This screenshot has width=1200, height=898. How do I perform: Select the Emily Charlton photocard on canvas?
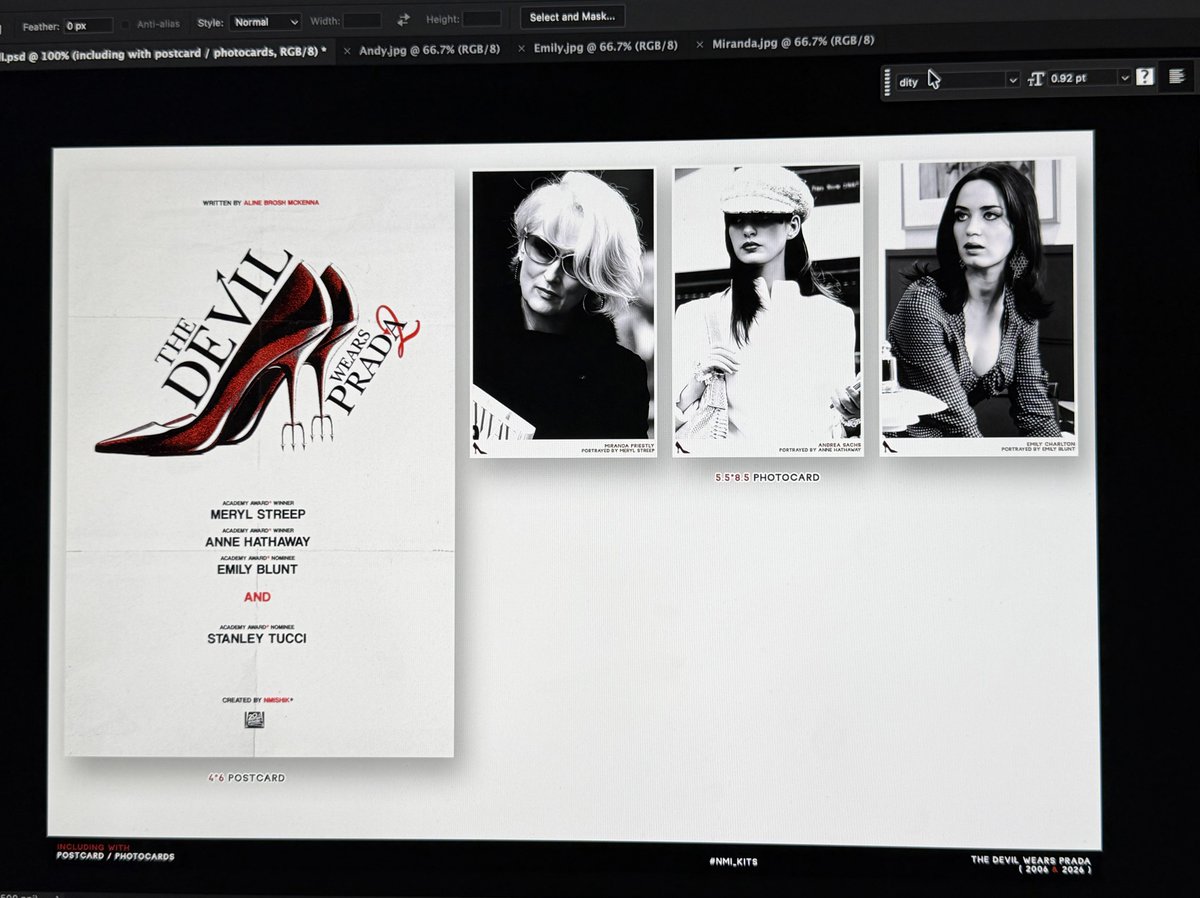coord(978,307)
